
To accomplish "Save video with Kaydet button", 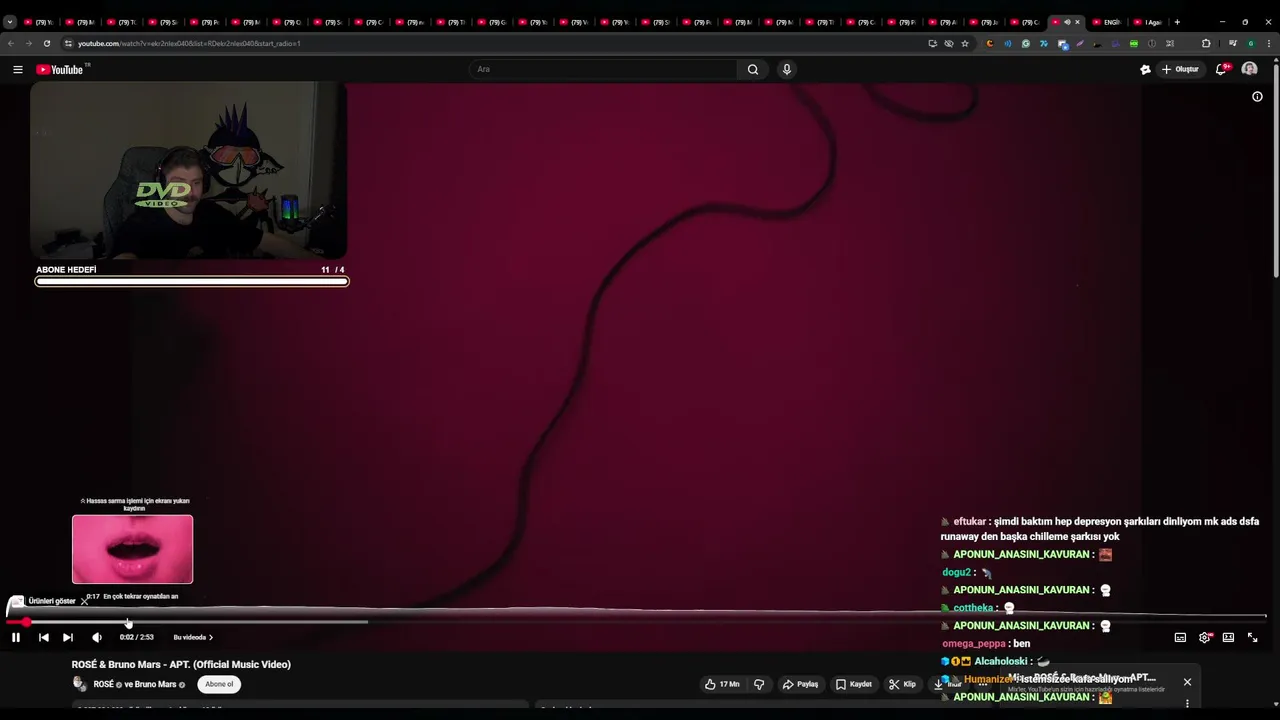I will [854, 684].
